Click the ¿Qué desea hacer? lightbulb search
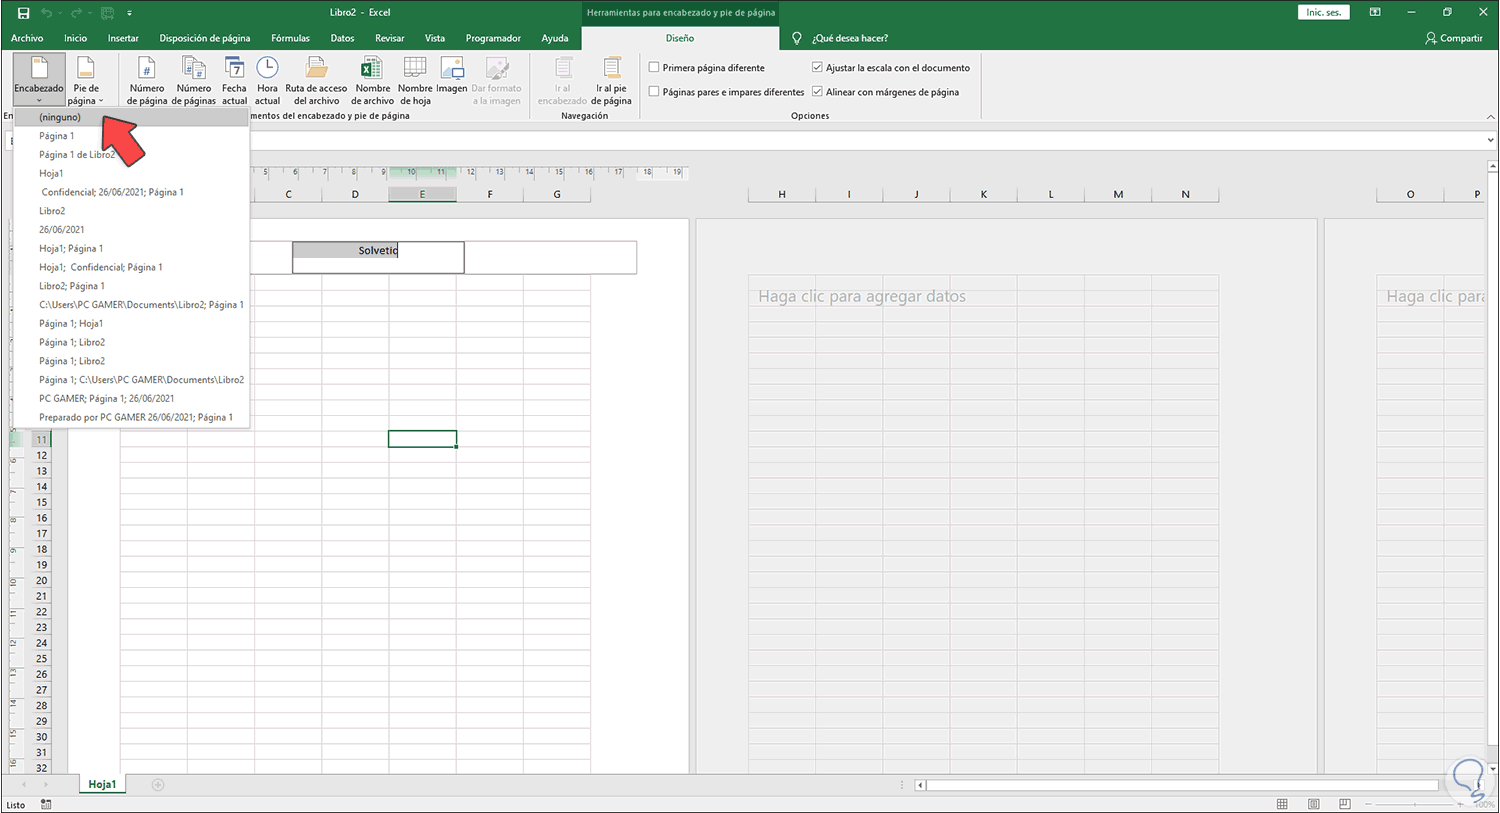 pos(840,38)
